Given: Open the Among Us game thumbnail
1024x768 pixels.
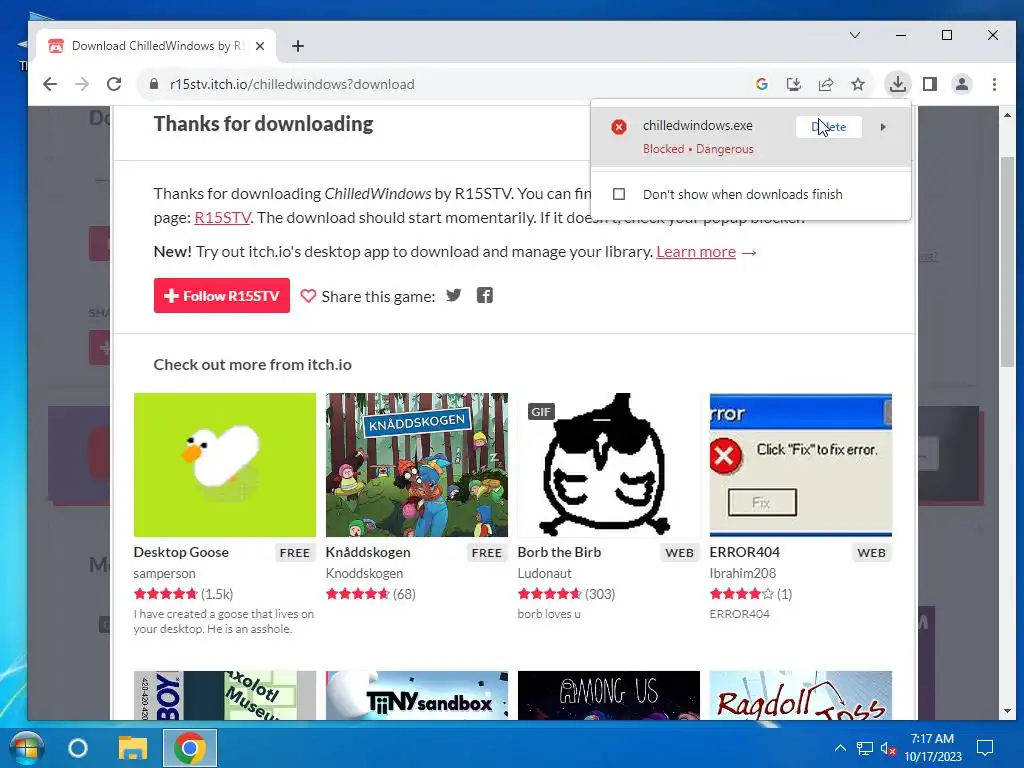Looking at the screenshot, I should tap(609, 696).
